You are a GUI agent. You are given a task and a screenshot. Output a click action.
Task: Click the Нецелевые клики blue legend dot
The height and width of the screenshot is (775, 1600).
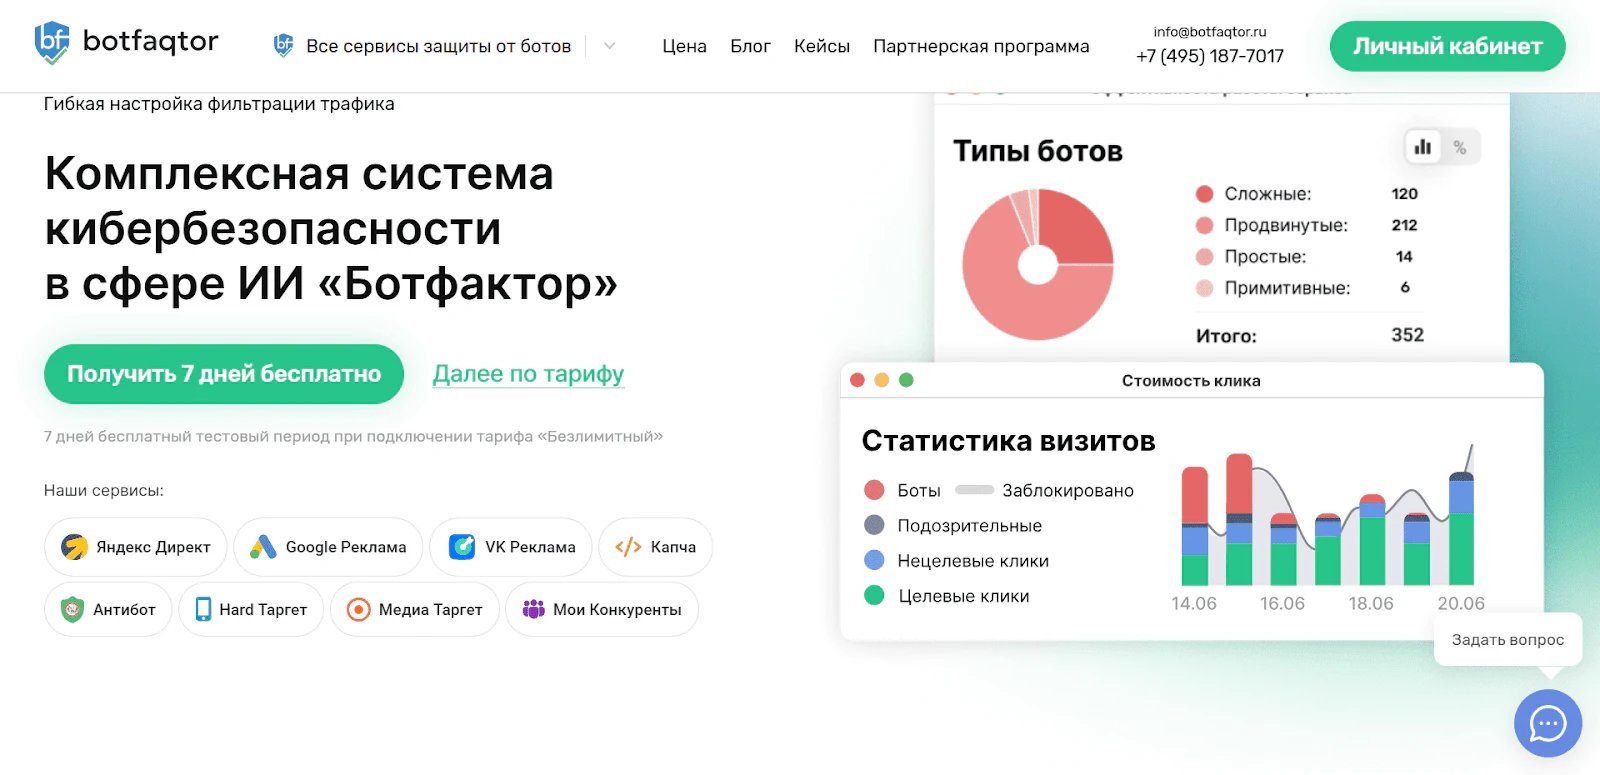pyautogui.click(x=874, y=560)
